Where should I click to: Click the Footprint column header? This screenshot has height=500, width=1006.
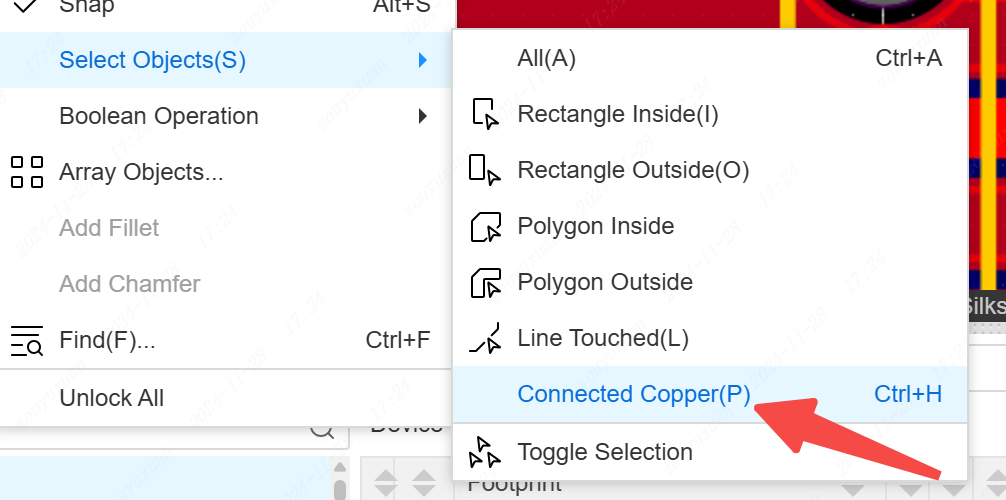point(514,485)
